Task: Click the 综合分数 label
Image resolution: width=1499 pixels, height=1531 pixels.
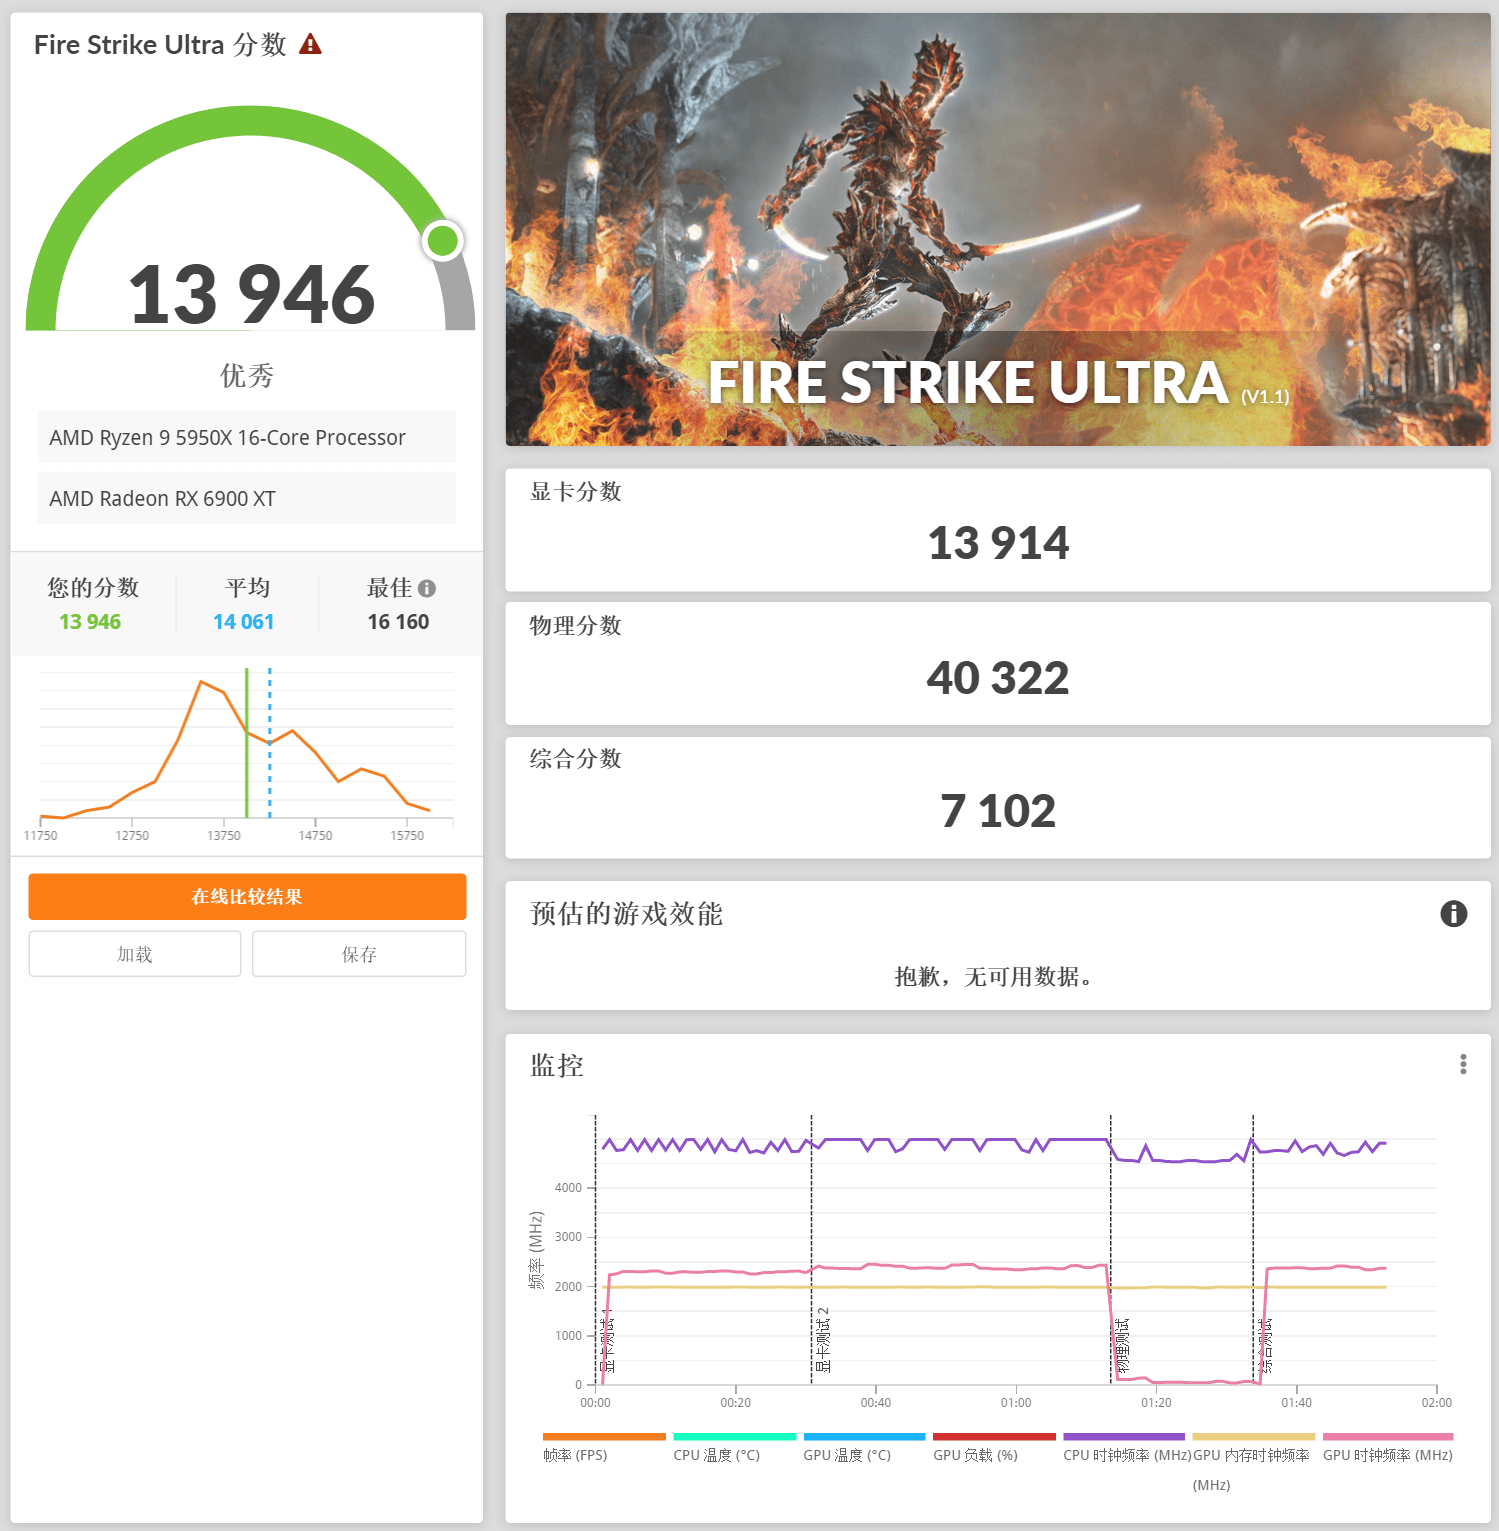Action: [x=576, y=759]
